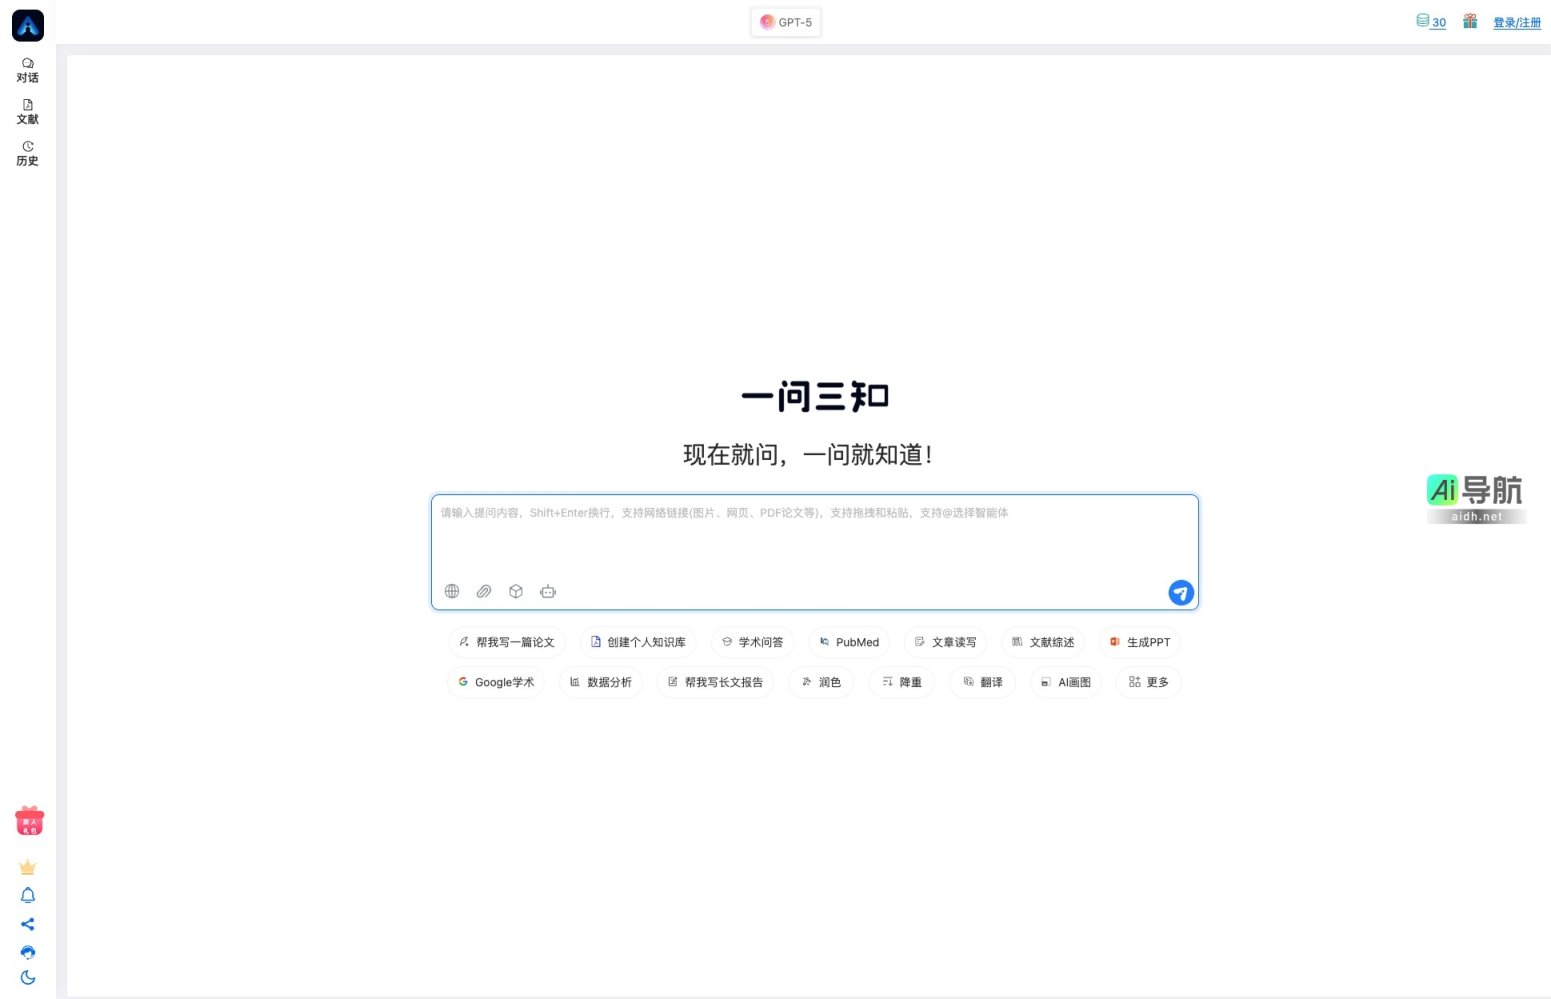Open the GPT-5 model selector
Viewport: 1551px width, 999px height.
point(786,21)
